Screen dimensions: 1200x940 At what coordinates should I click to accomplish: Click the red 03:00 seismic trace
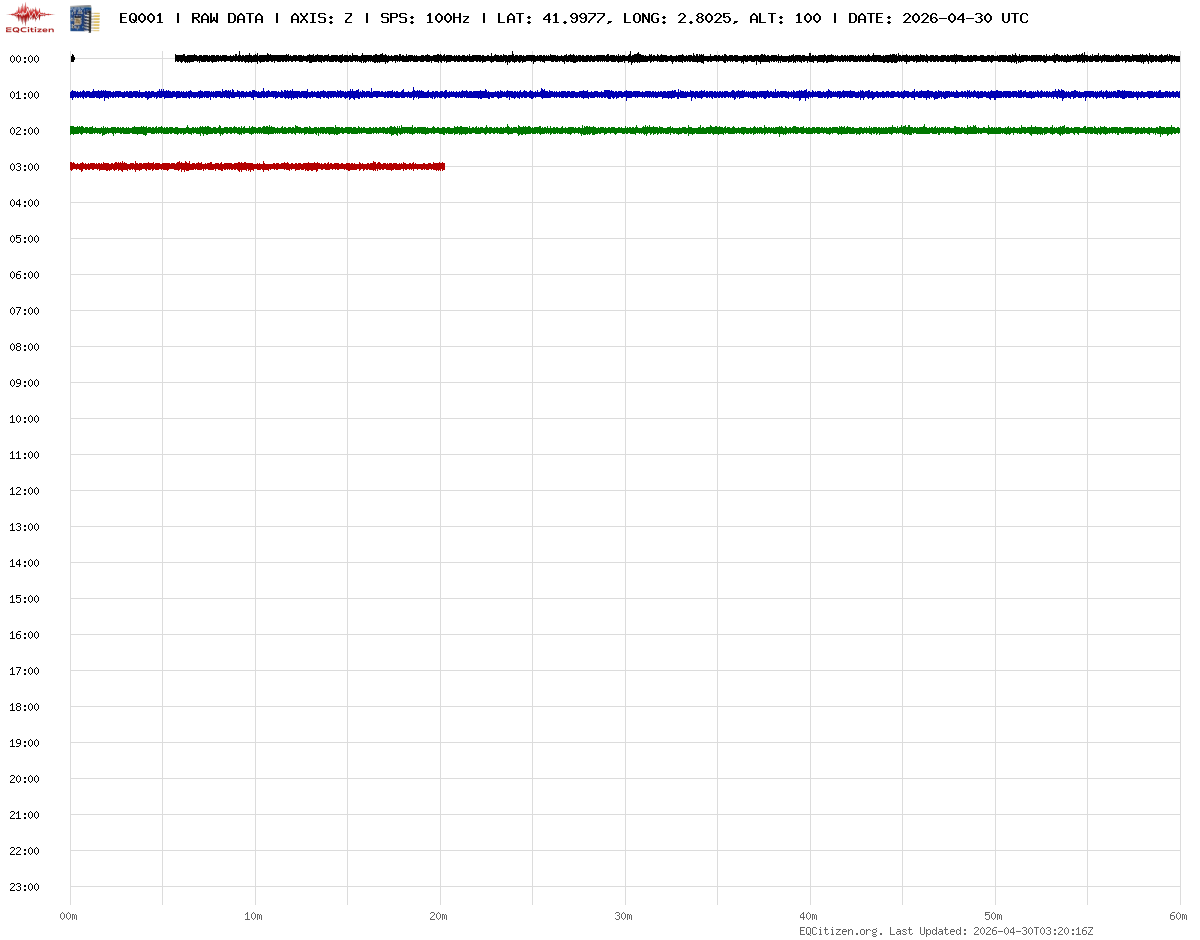[257, 167]
